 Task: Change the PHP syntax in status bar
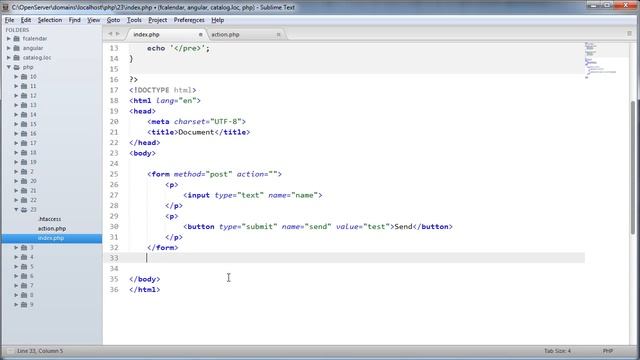(x=608, y=351)
